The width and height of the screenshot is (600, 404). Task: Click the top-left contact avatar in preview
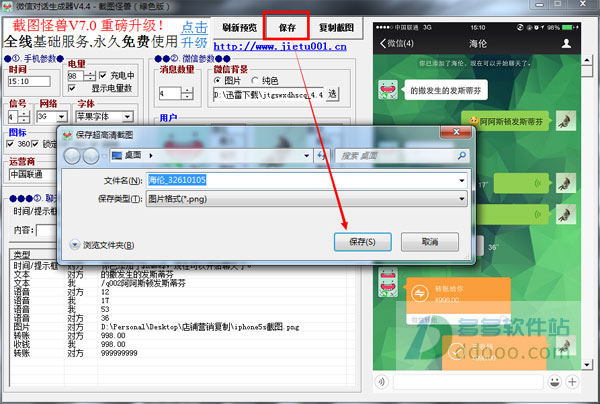(388, 90)
